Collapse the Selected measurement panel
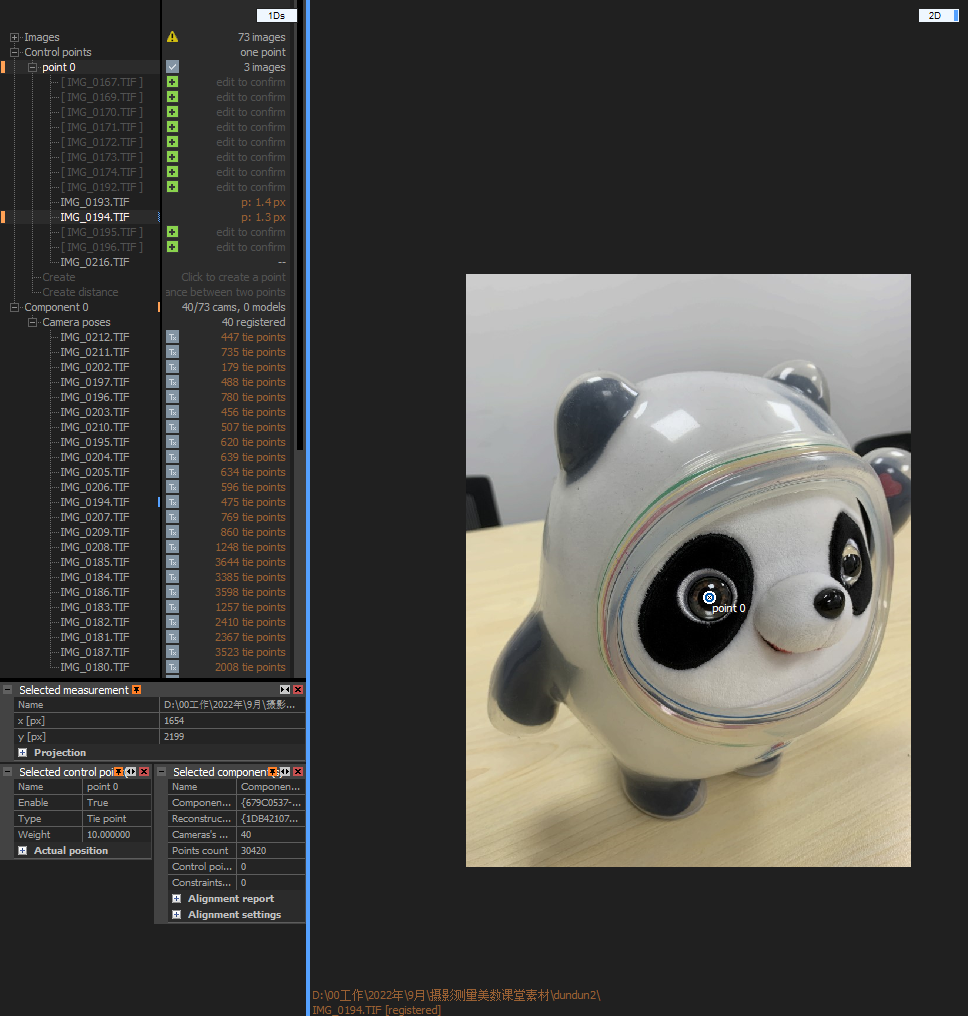Image resolution: width=968 pixels, height=1016 pixels. tap(8, 689)
